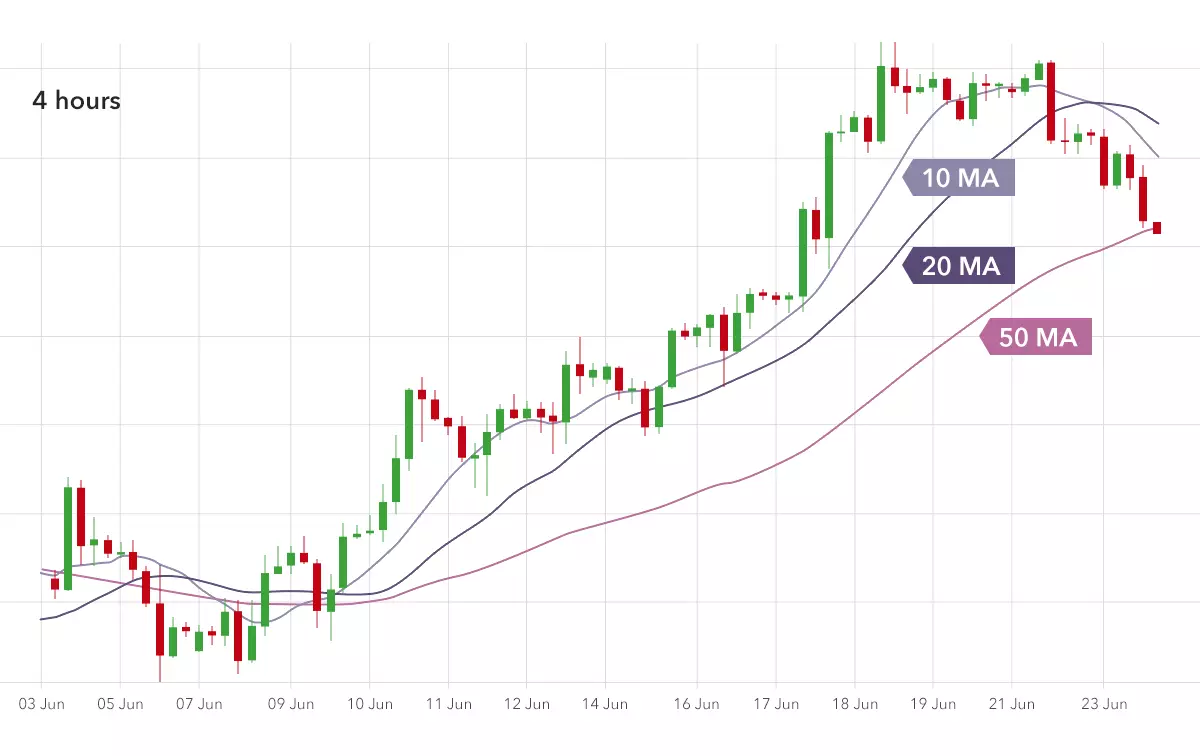Select the 11 Jun date label
The image size is (1200, 756).
448,704
